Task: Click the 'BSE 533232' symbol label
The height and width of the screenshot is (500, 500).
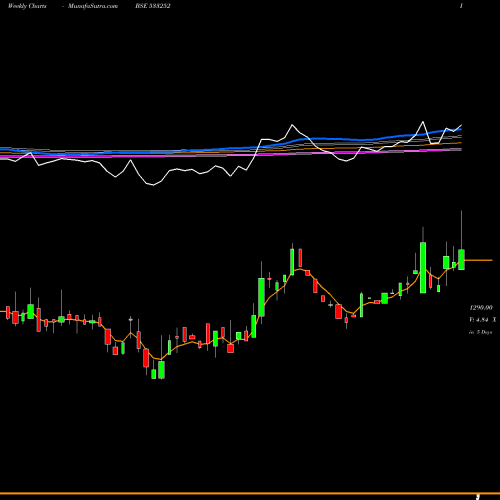Action: click(153, 6)
